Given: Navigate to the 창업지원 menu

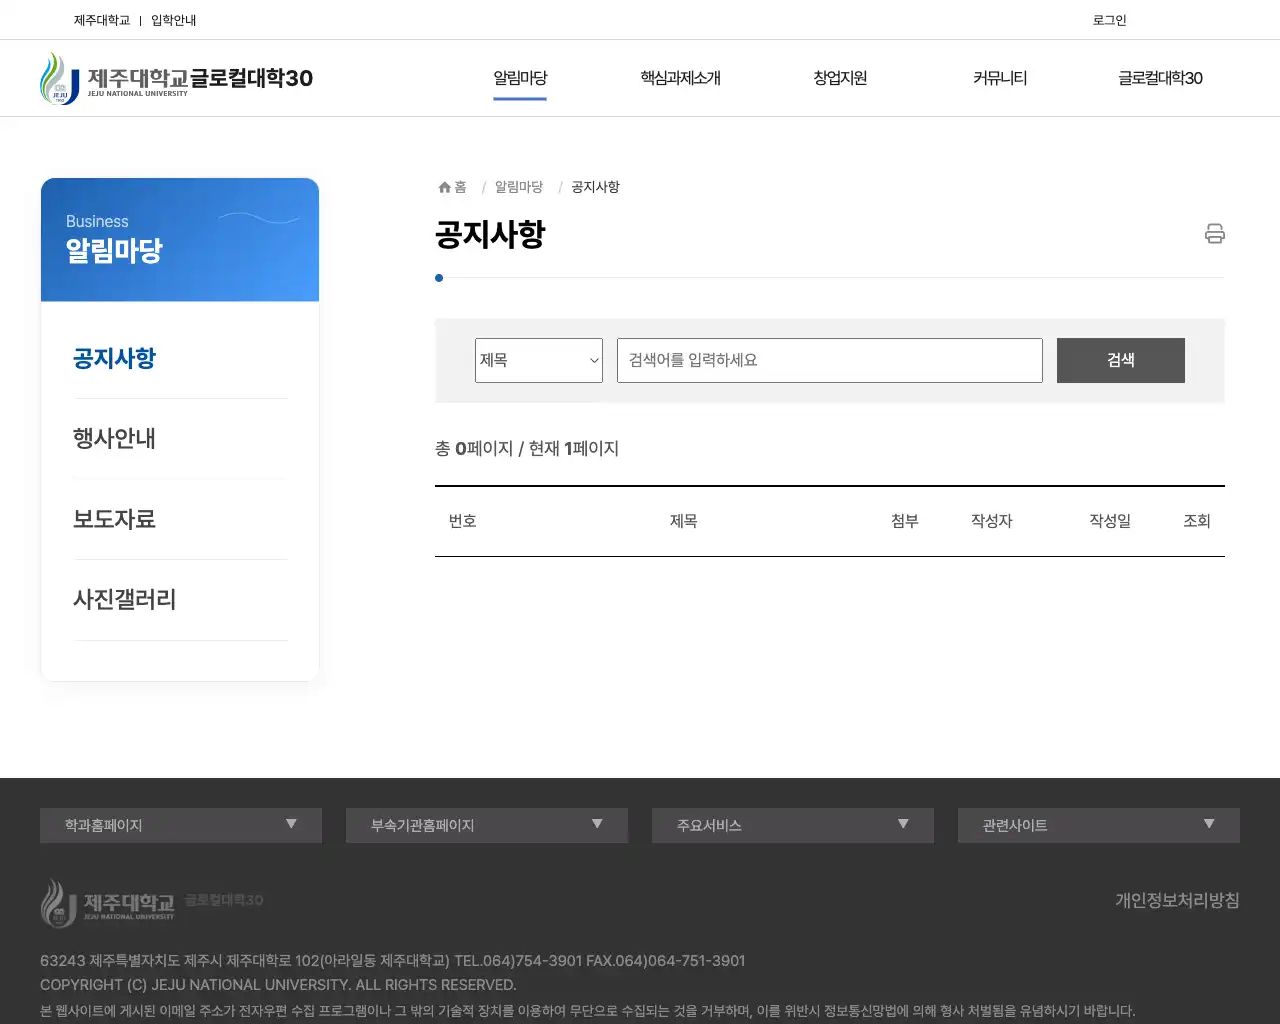Looking at the screenshot, I should (839, 78).
